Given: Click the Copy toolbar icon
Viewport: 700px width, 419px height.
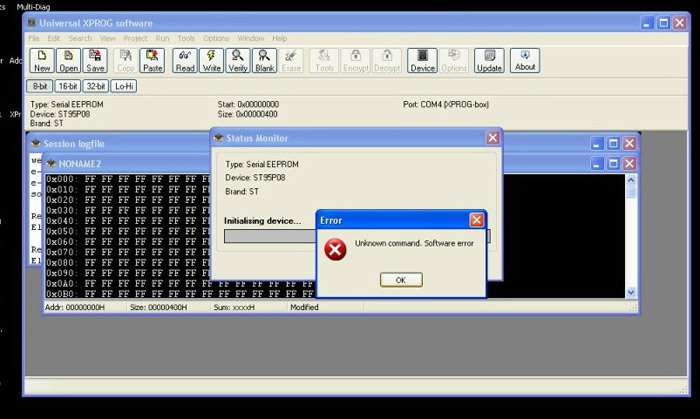Looking at the screenshot, I should tap(125, 61).
